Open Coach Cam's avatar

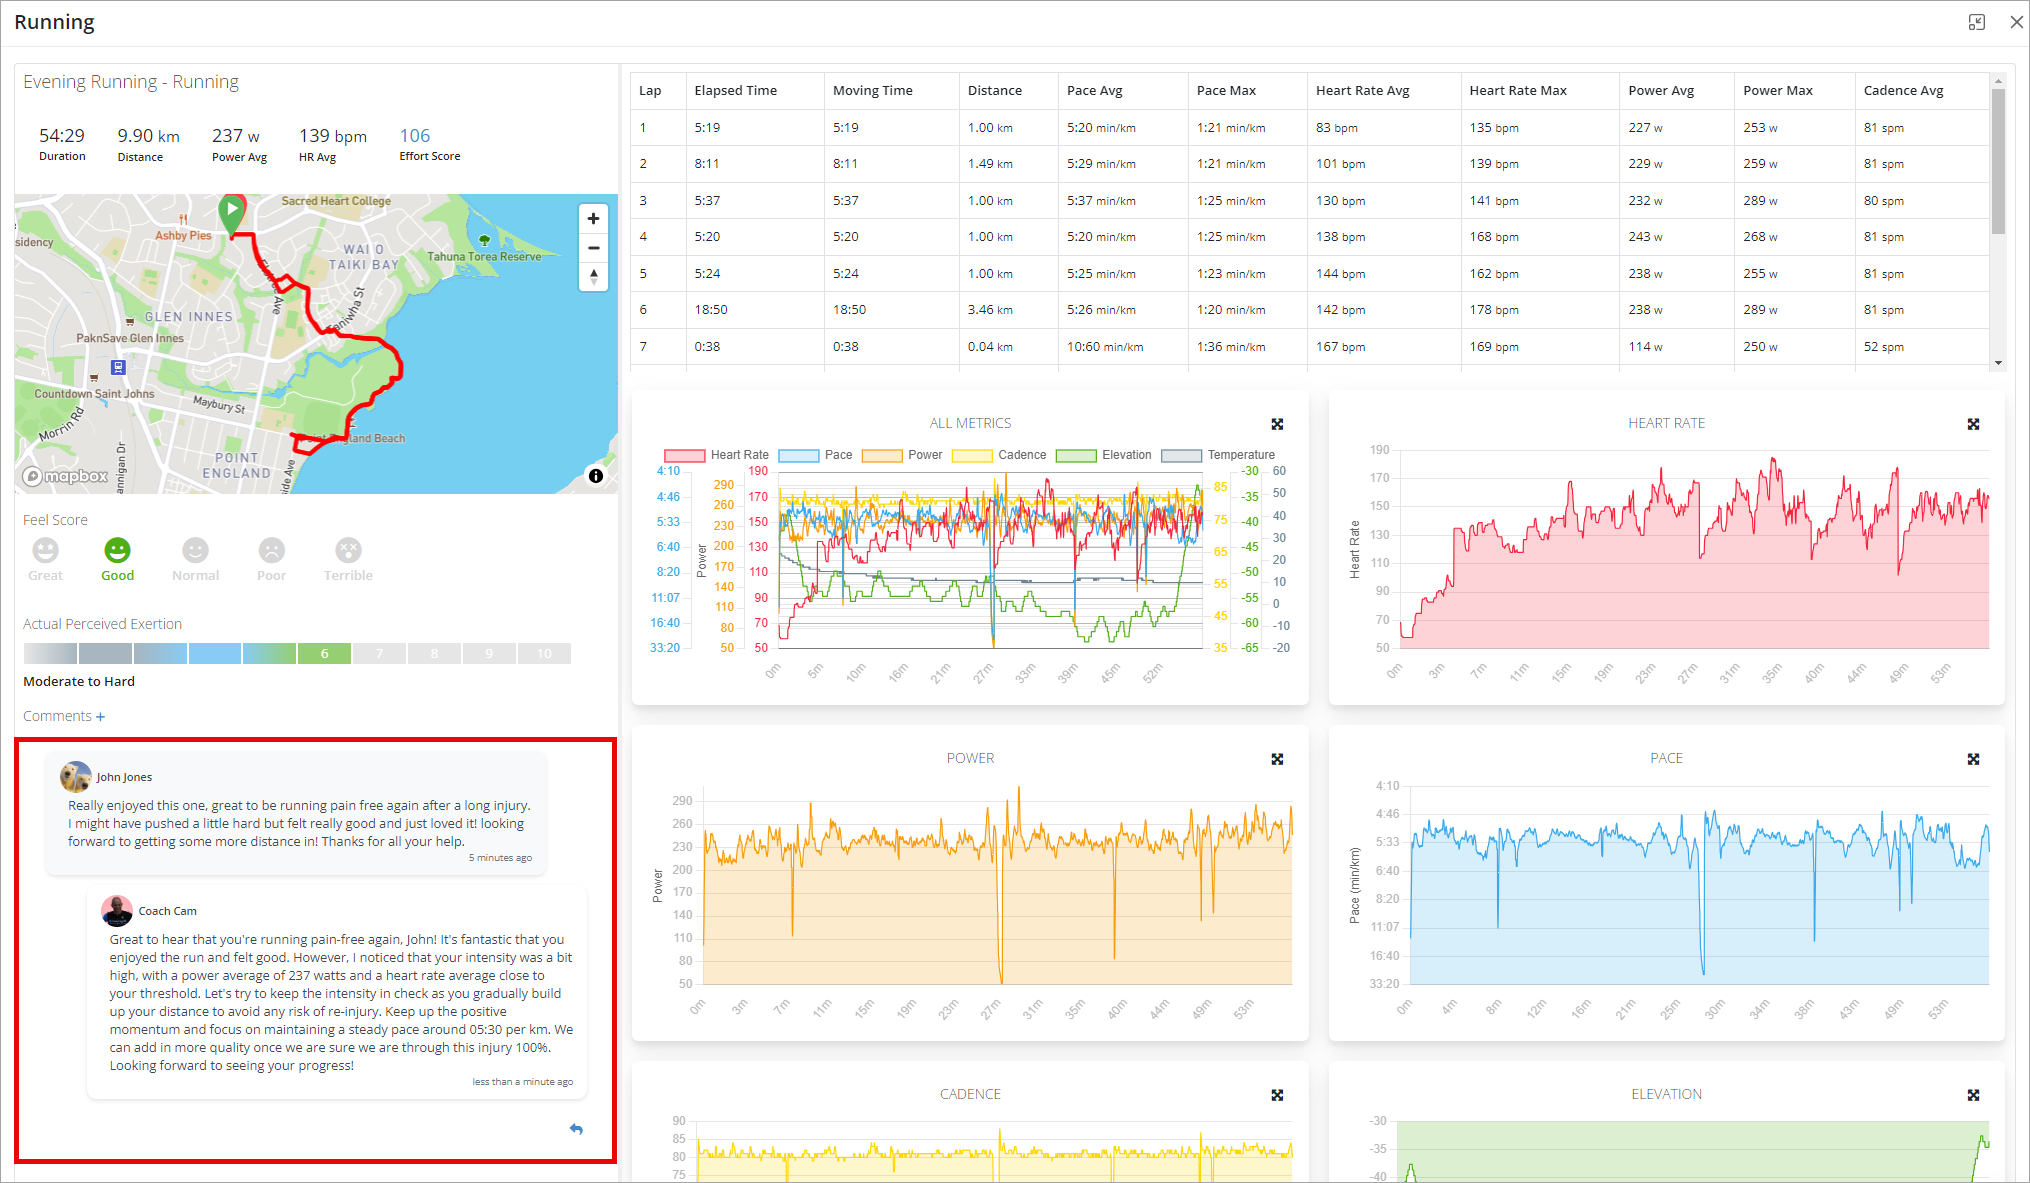117,911
